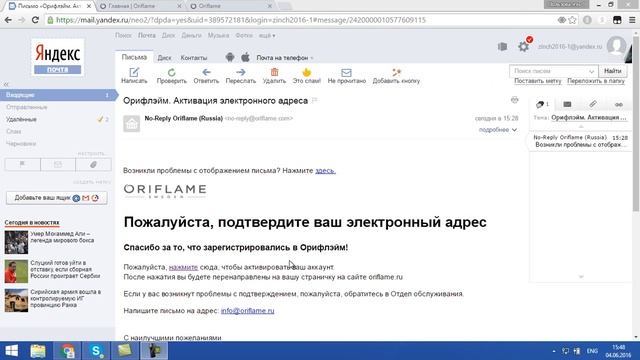Switch to the Диск tab
This screenshot has width=640, height=360.
click(164, 58)
